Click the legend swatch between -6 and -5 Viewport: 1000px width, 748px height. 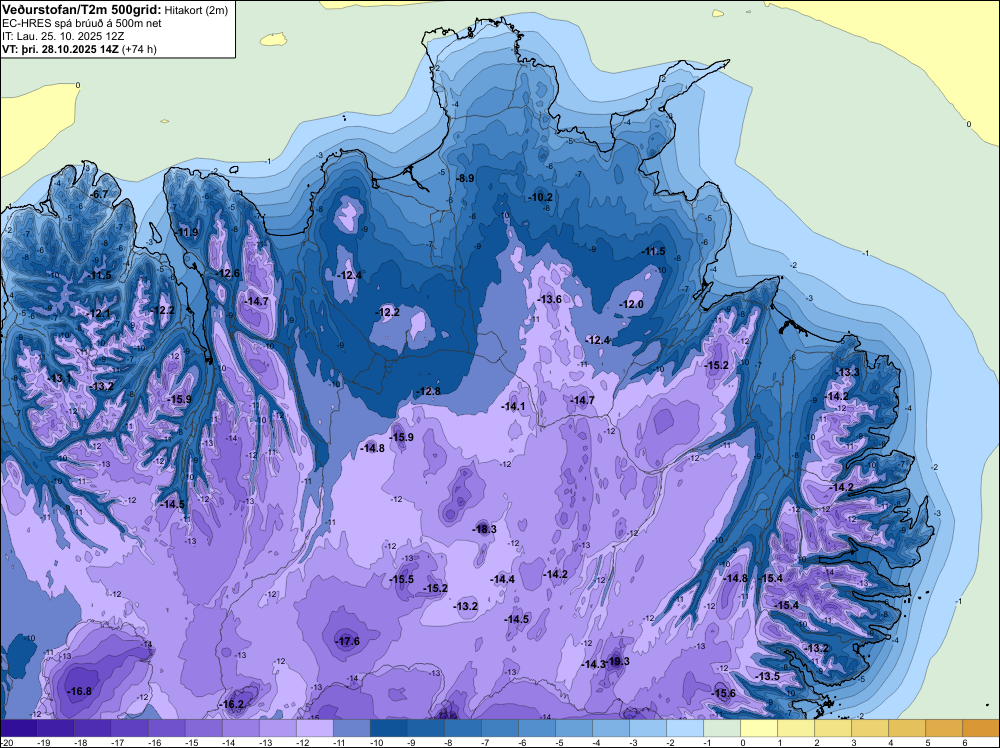pyautogui.click(x=537, y=728)
